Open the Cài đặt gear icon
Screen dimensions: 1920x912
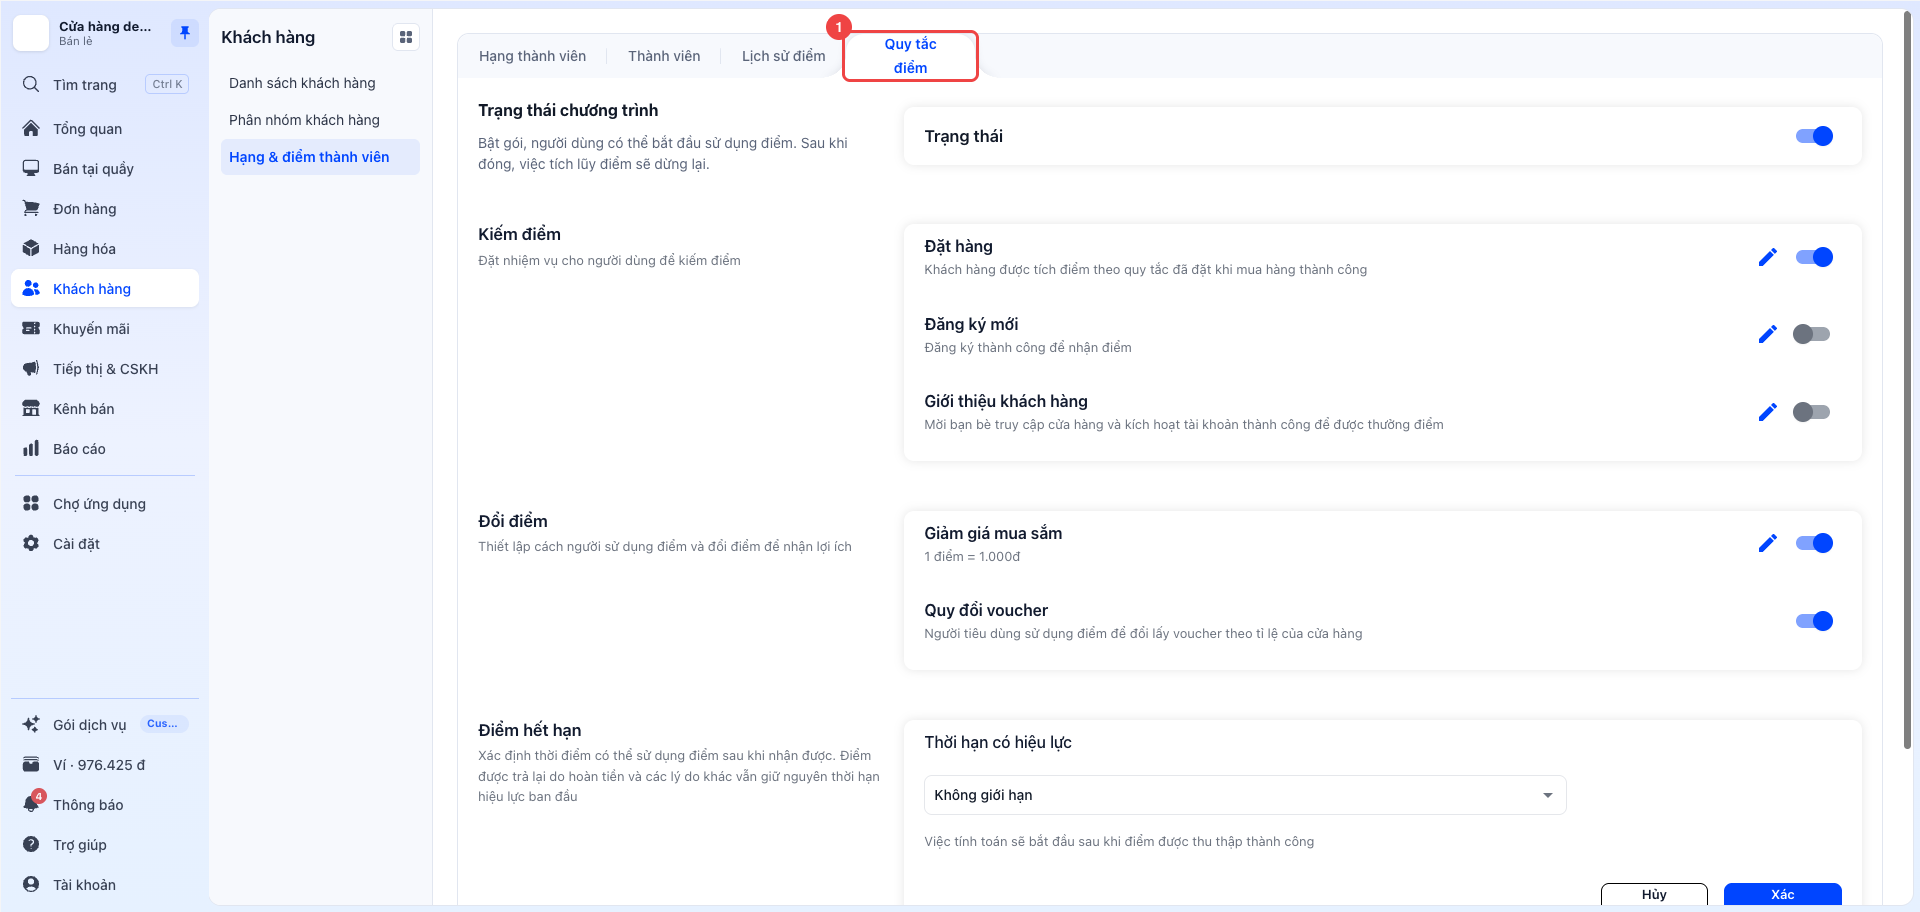(31, 543)
